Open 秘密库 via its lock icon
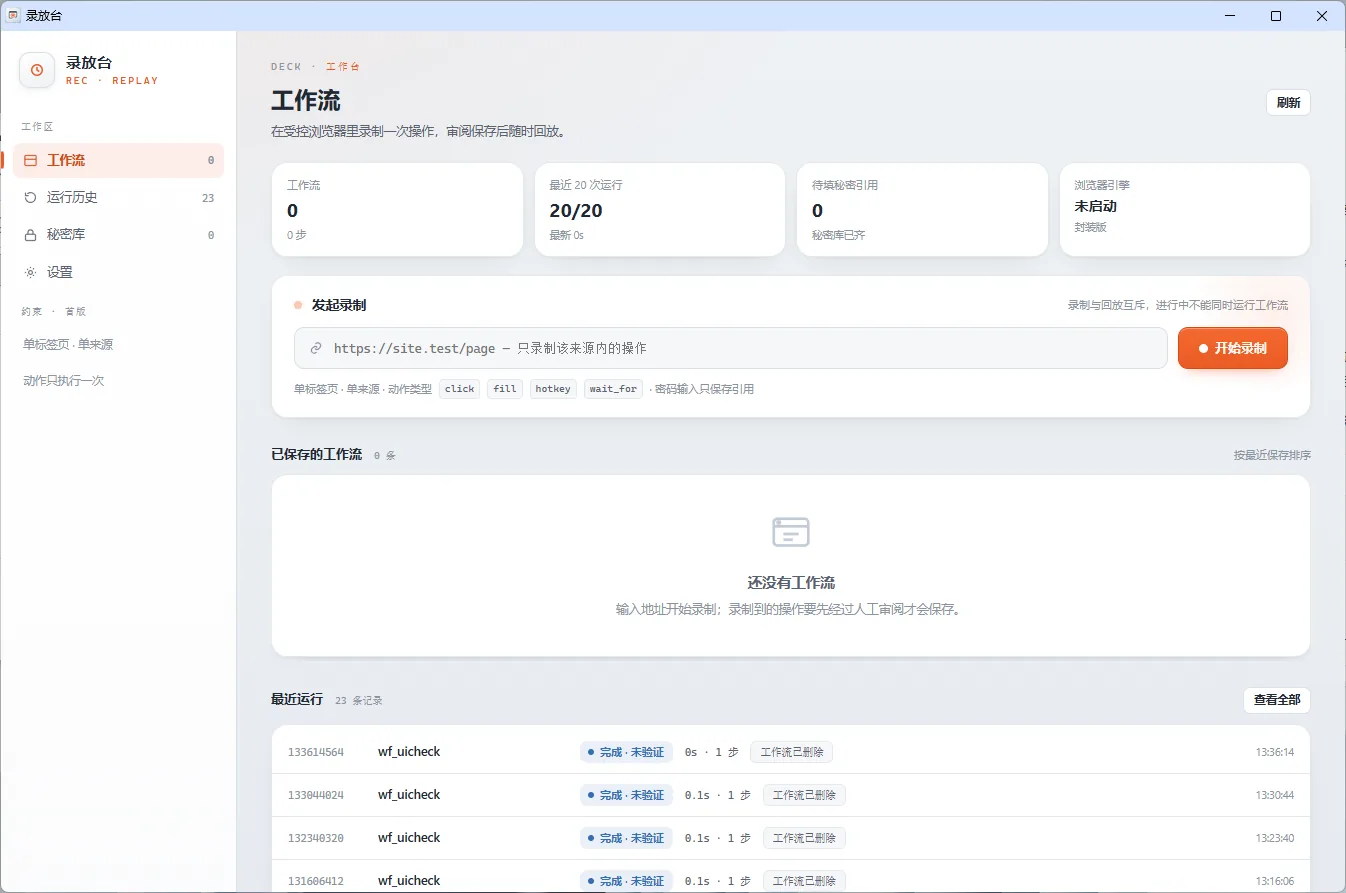 [x=30, y=235]
